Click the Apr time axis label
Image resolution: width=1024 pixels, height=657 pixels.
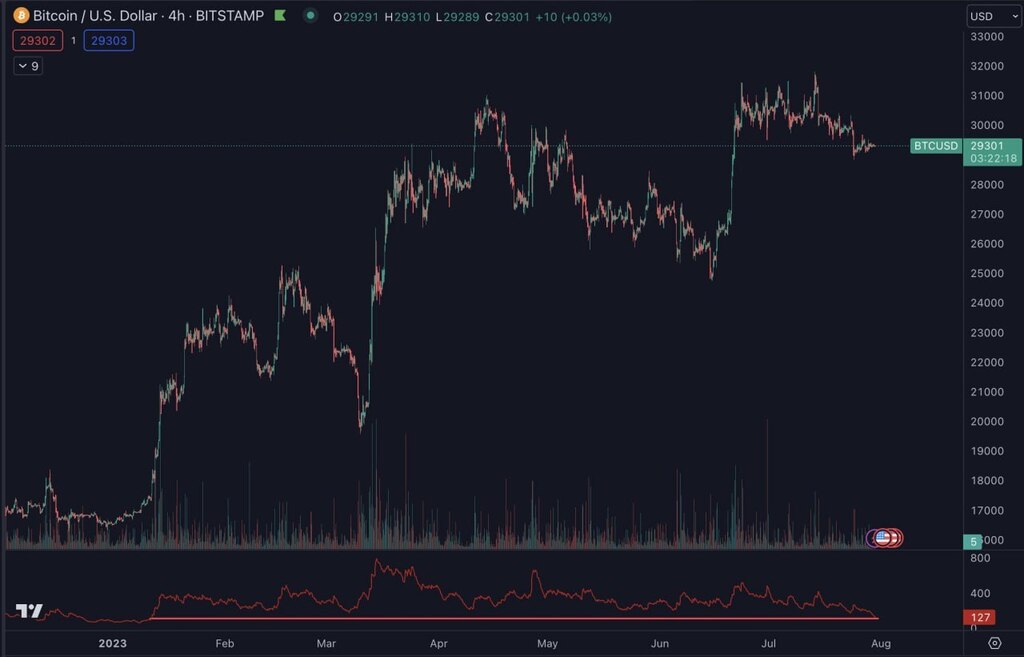(438, 643)
